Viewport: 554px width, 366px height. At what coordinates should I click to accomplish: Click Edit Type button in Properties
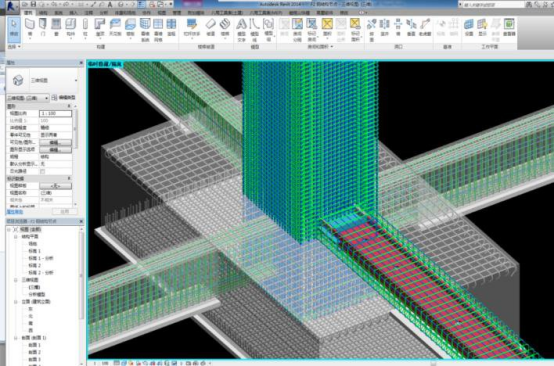pos(64,98)
